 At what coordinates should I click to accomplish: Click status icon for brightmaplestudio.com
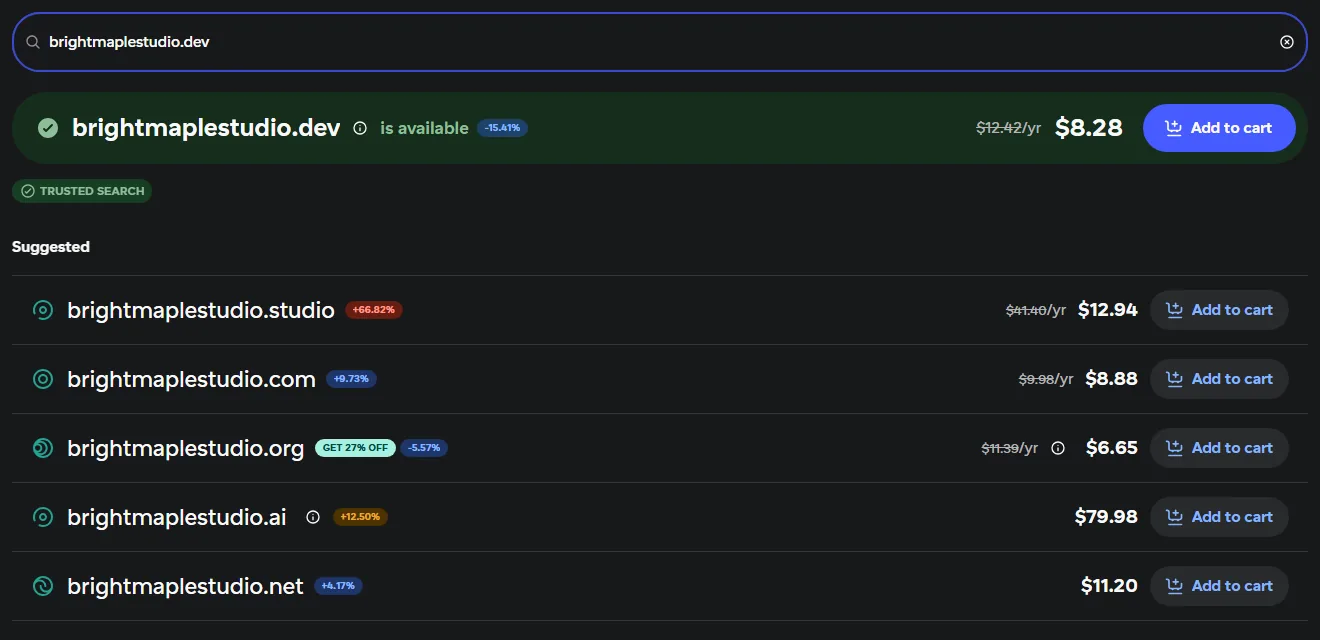(43, 379)
